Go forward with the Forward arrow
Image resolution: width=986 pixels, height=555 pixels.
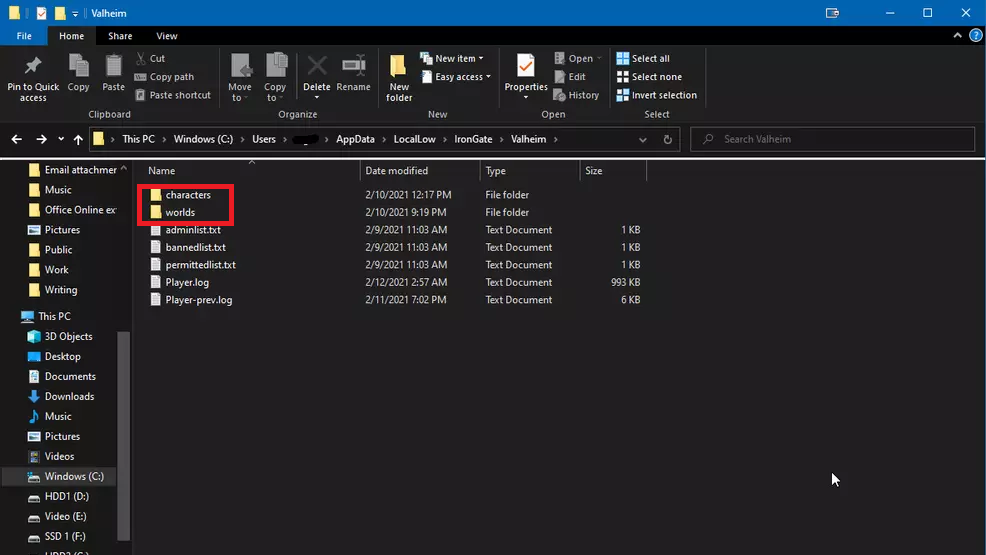[x=42, y=139]
